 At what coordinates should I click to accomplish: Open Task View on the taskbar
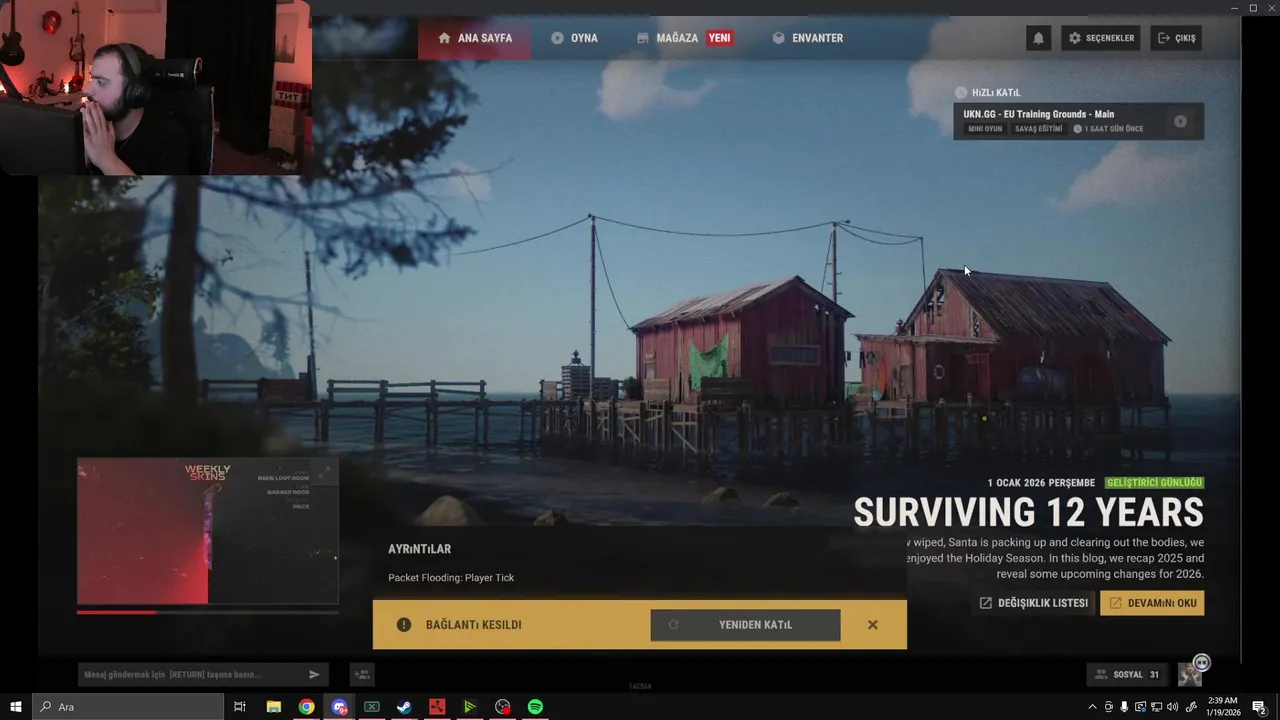coord(240,707)
